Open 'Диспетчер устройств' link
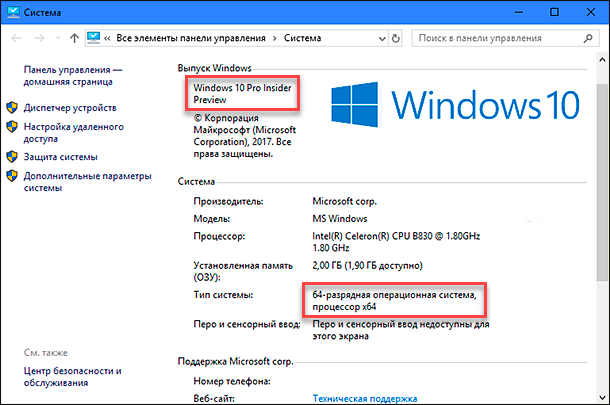Viewport: 610px width, 405px height. 70,108
